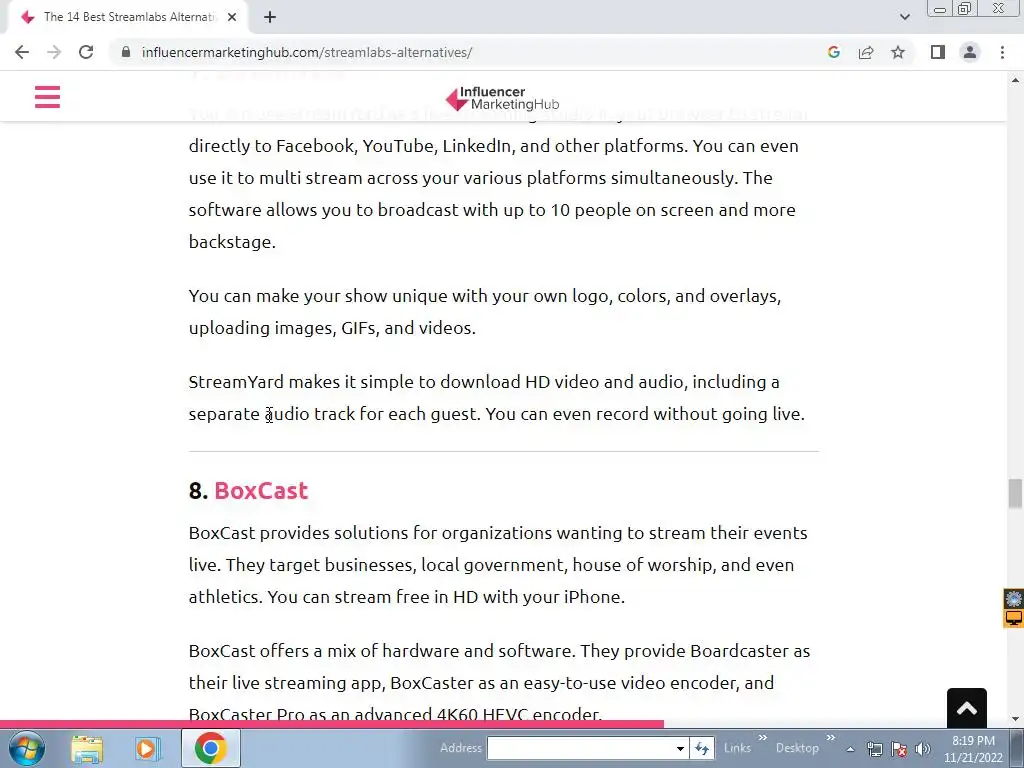1024x768 pixels.
Task: Open a new browser tab
Action: [x=270, y=17]
